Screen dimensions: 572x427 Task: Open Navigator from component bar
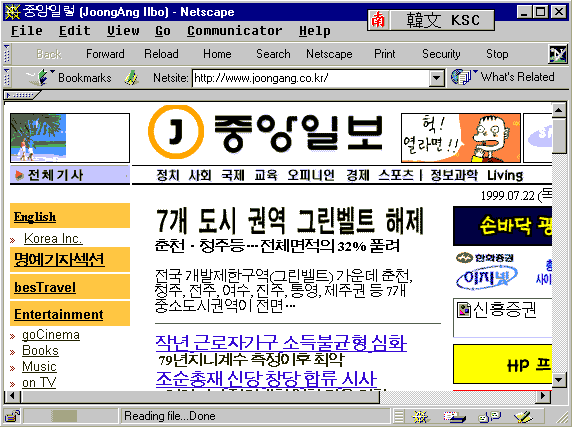[420, 416]
